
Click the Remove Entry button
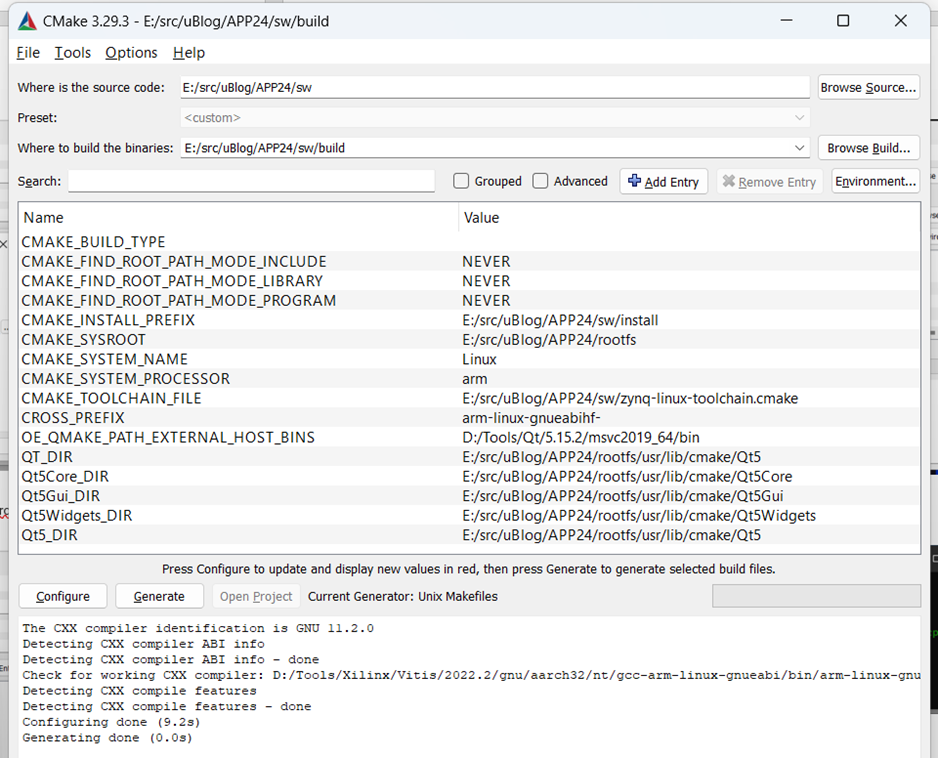pyautogui.click(x=769, y=181)
